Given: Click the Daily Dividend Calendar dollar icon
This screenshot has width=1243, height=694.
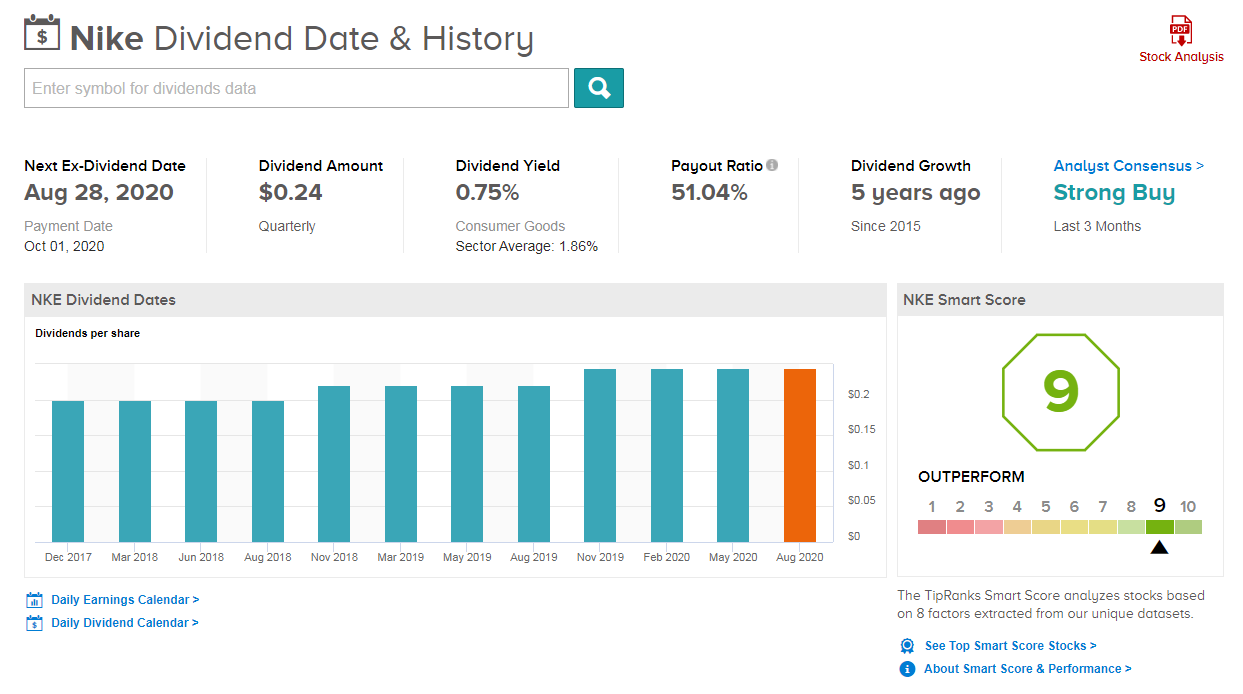Looking at the screenshot, I should (x=35, y=623).
